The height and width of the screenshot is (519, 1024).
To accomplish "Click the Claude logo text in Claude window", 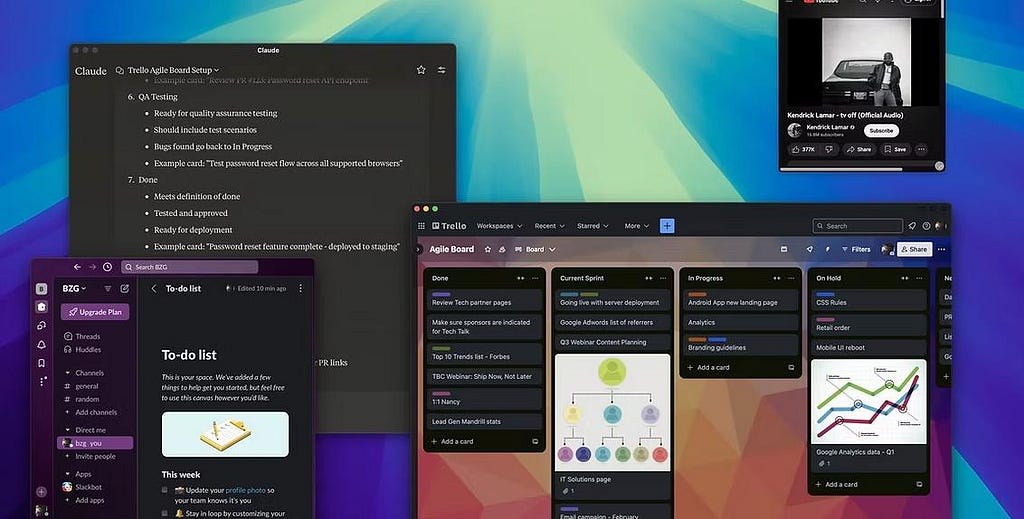I will click(x=91, y=71).
